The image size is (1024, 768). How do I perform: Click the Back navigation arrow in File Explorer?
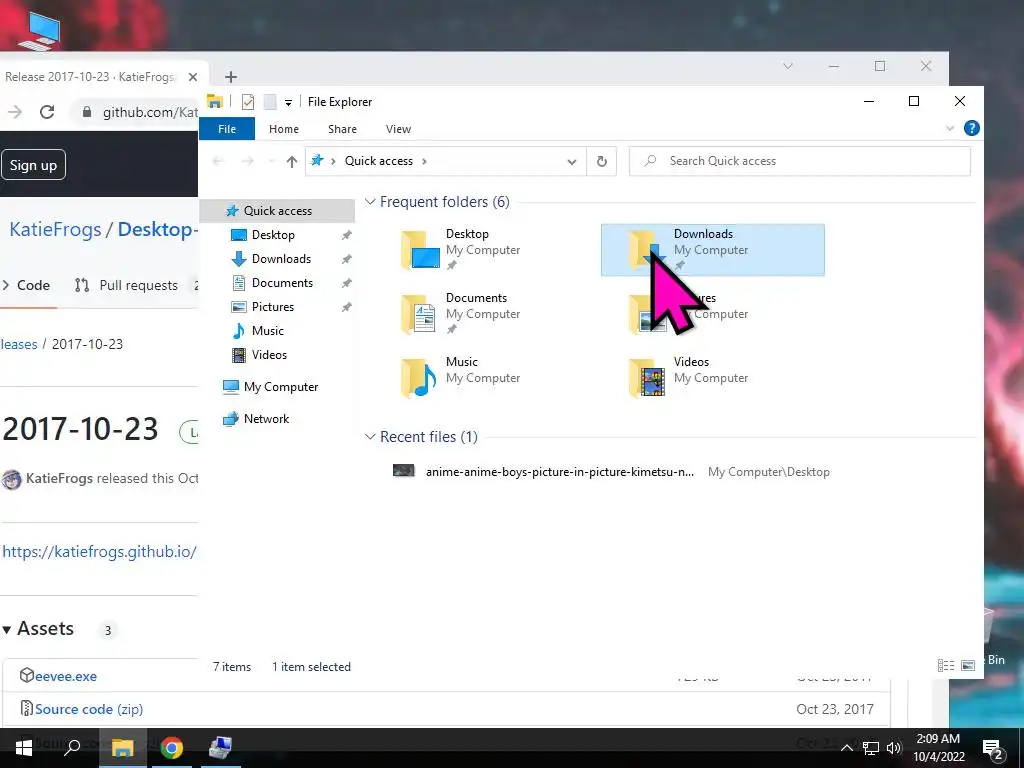pos(218,161)
